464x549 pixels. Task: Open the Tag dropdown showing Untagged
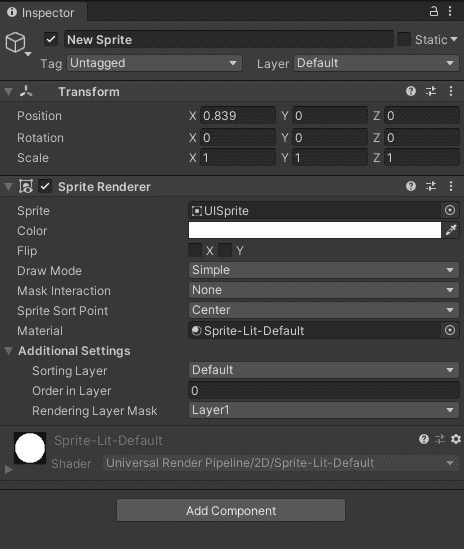tap(154, 63)
